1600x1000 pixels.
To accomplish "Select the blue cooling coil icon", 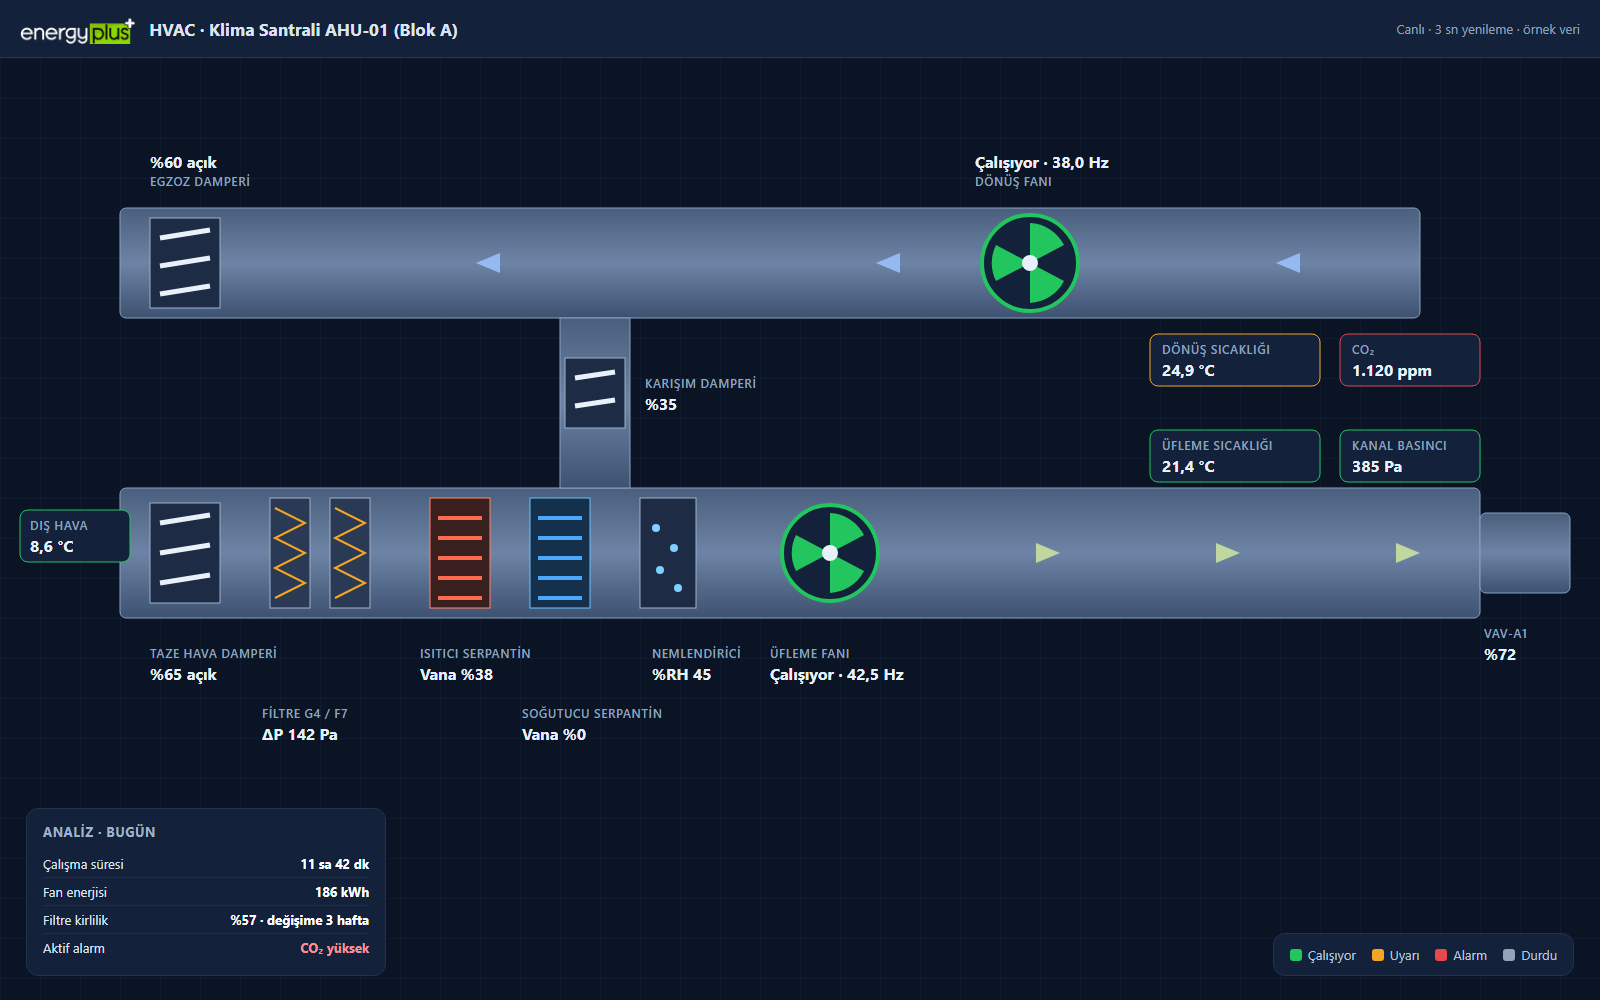I will point(560,553).
